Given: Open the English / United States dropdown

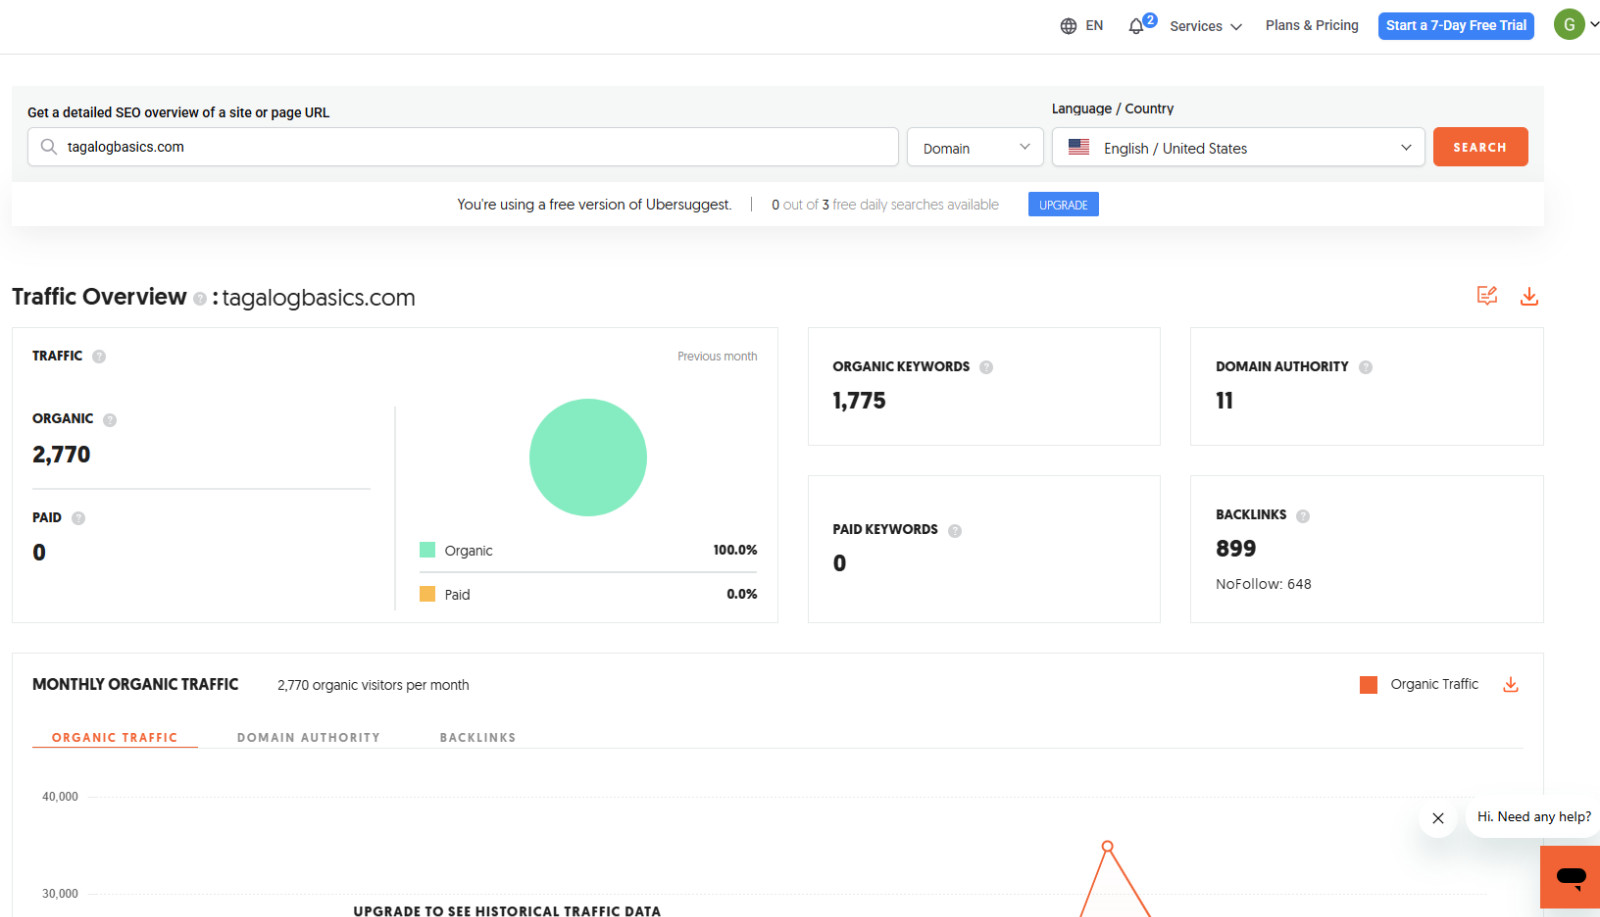Looking at the screenshot, I should [x=1238, y=147].
